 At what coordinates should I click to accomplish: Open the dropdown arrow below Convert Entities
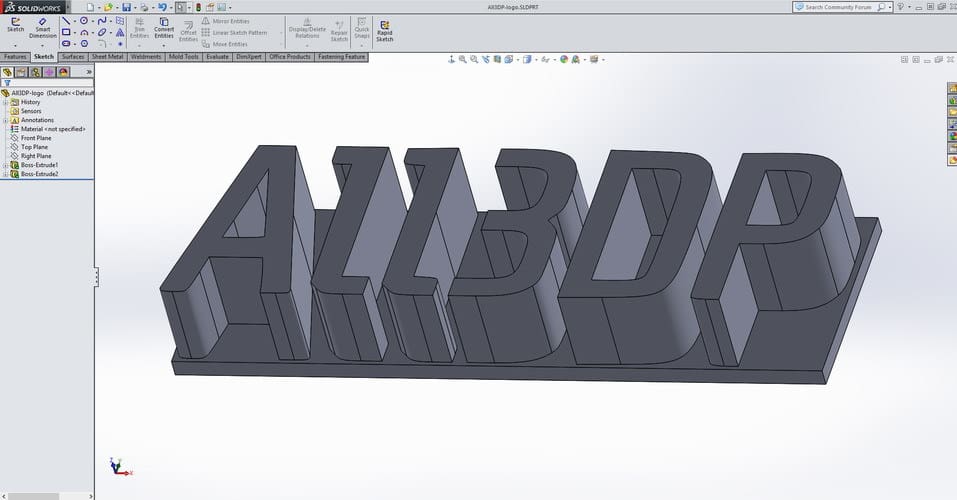pos(164,46)
